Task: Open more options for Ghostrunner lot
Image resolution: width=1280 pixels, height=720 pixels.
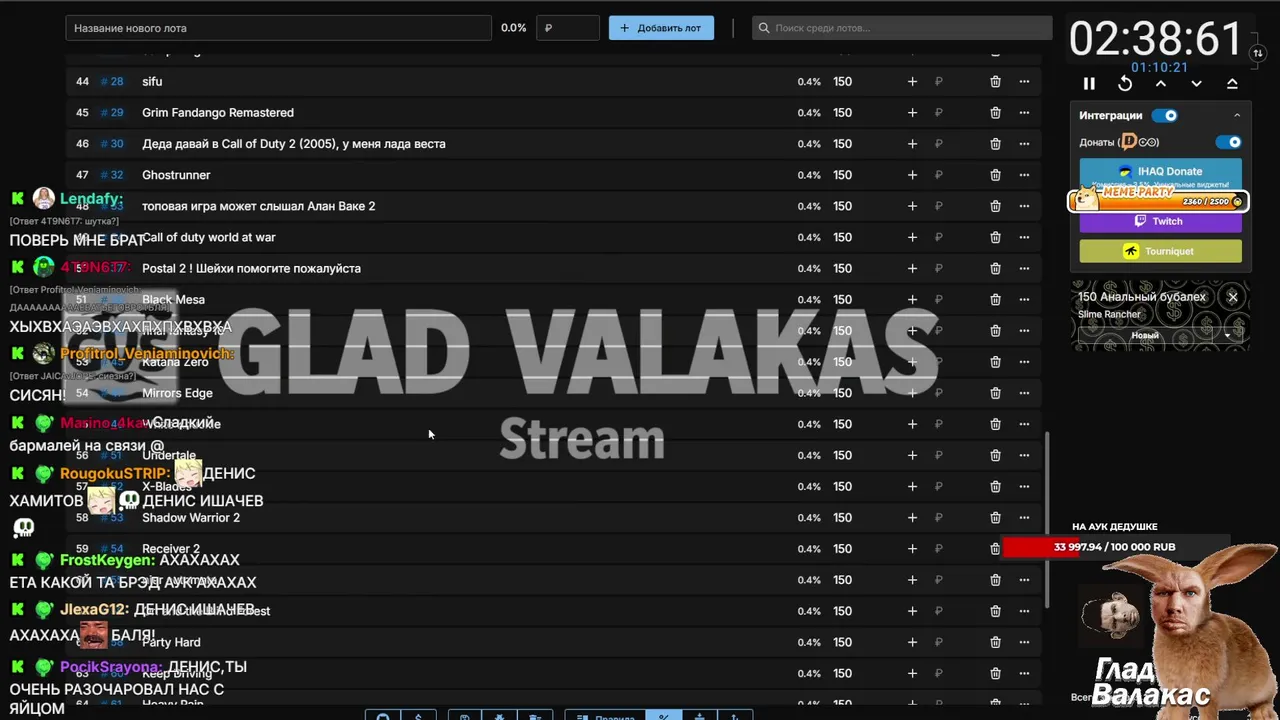Action: coord(1024,175)
